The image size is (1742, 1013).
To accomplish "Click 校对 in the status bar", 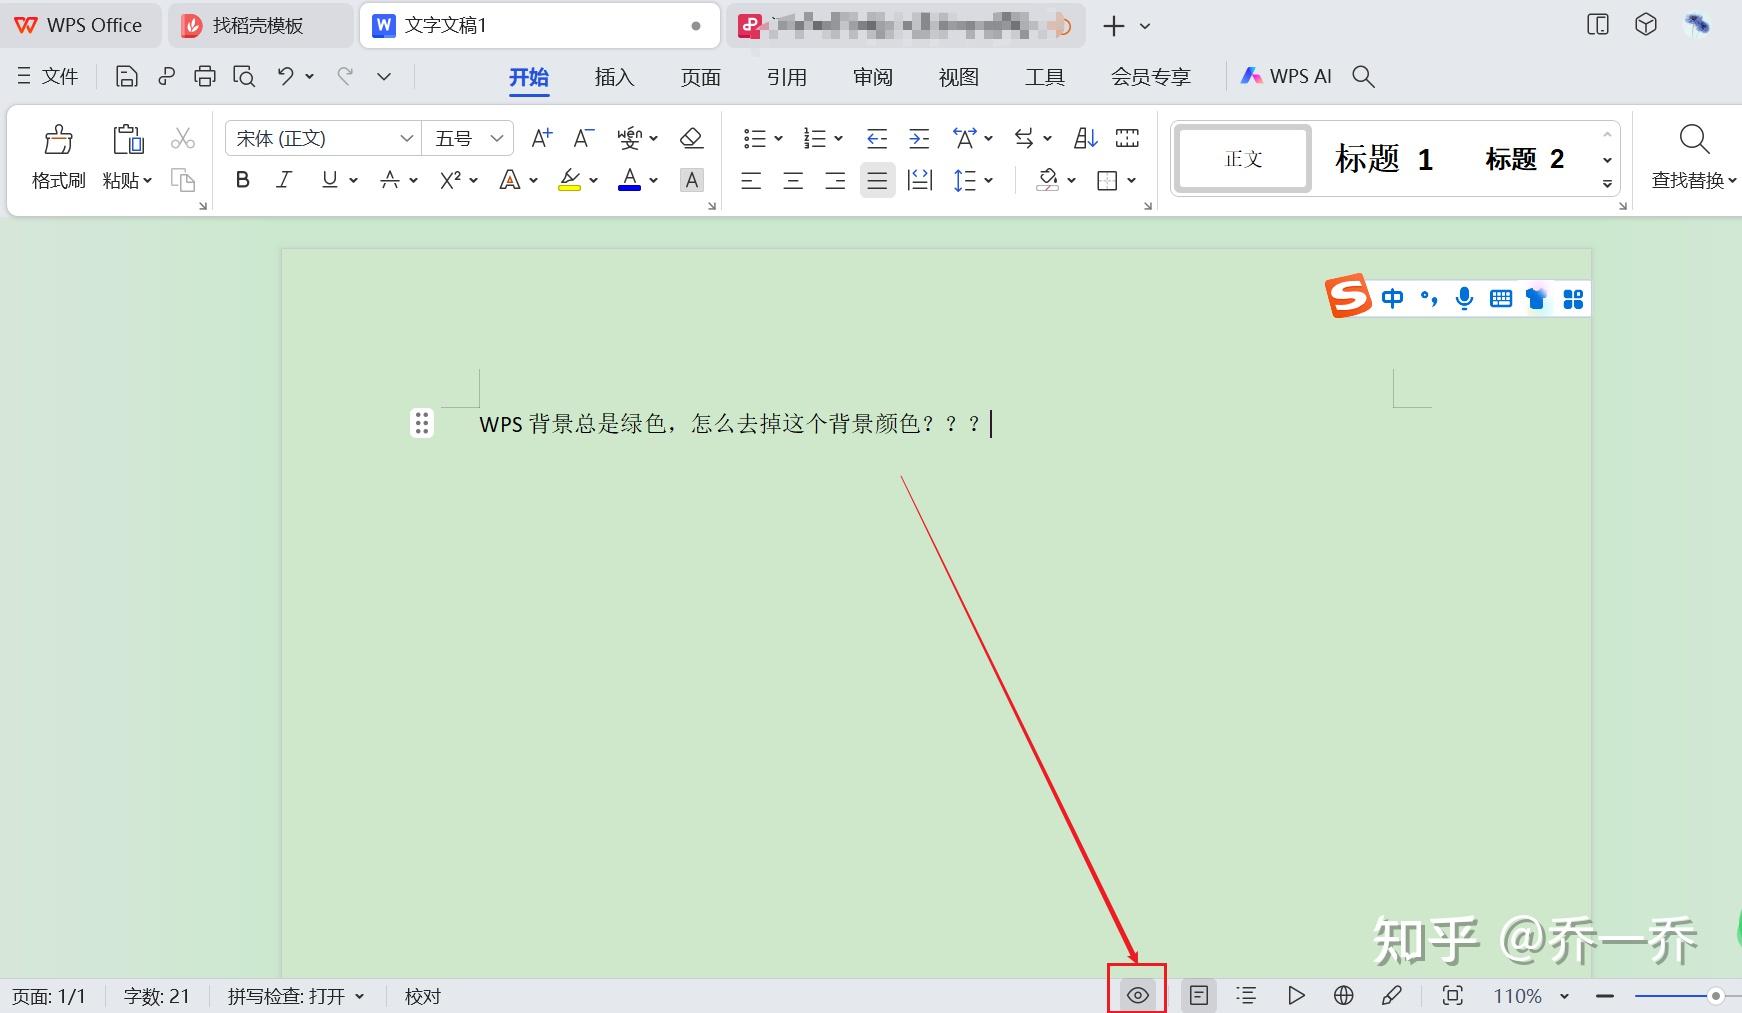I will tap(422, 996).
